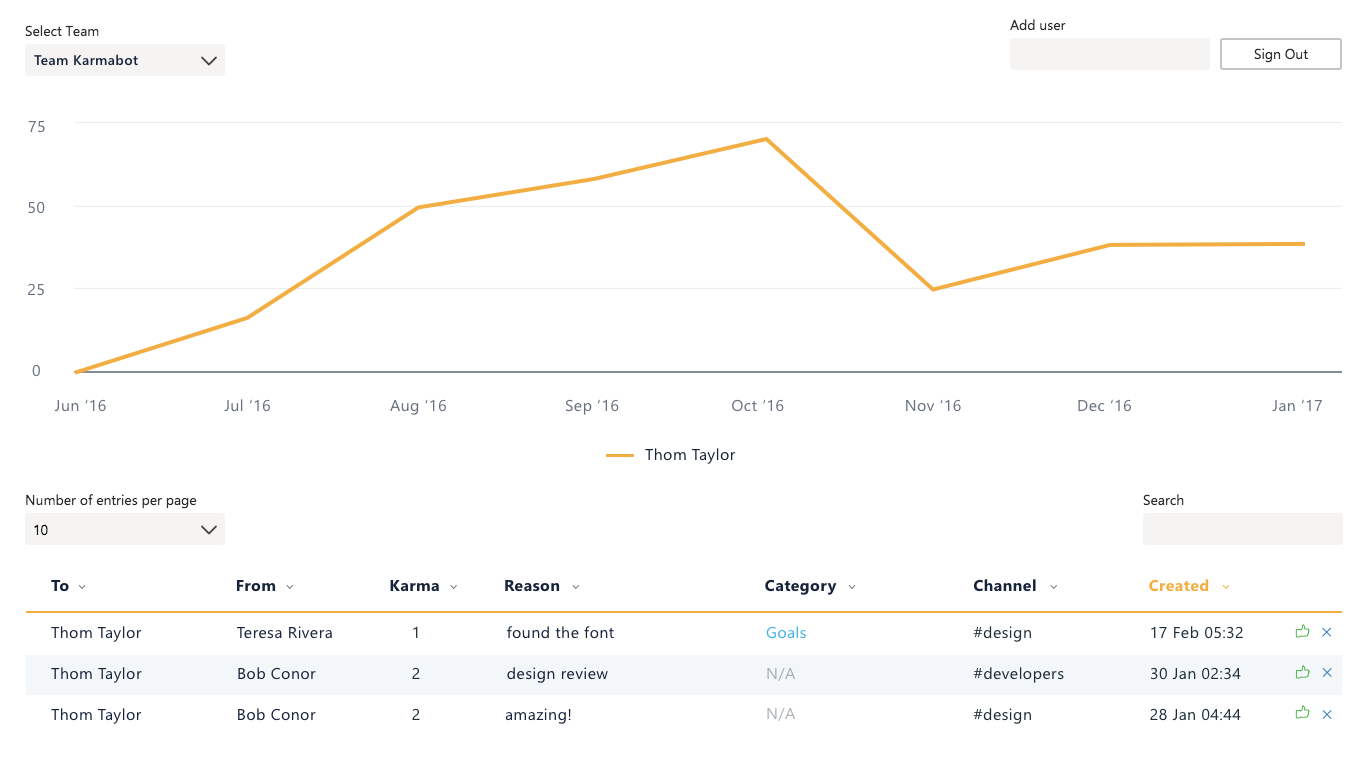
Task: Click N/A category in design review row
Action: point(781,674)
